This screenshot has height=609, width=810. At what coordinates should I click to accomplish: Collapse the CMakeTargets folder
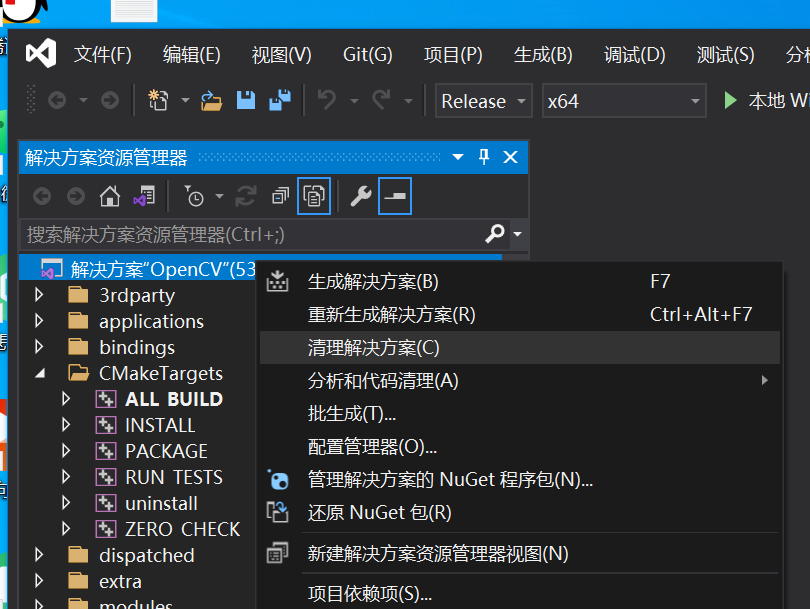pos(40,373)
